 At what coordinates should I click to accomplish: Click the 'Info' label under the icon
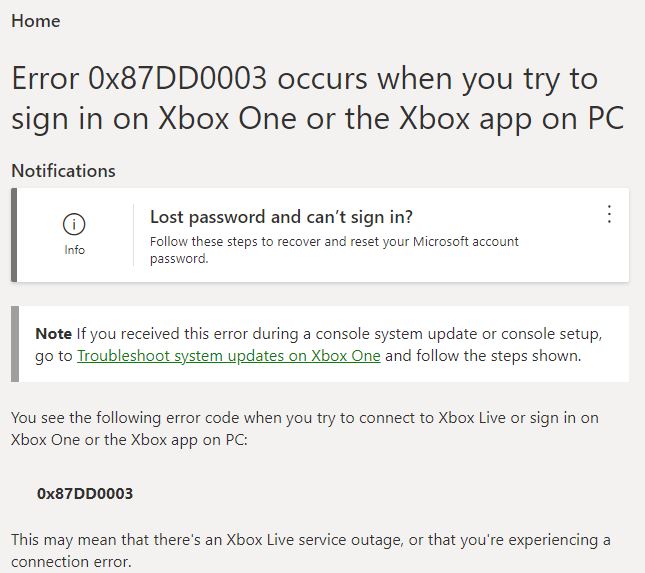74,250
